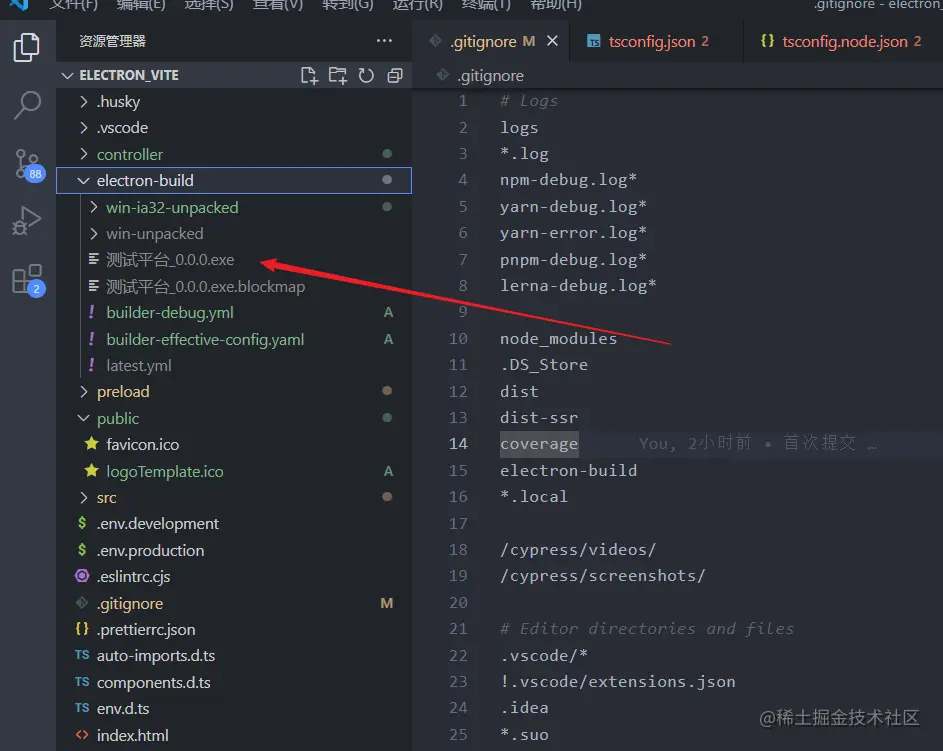
Task: Open the explorer more actions ellipsis
Action: 384,41
